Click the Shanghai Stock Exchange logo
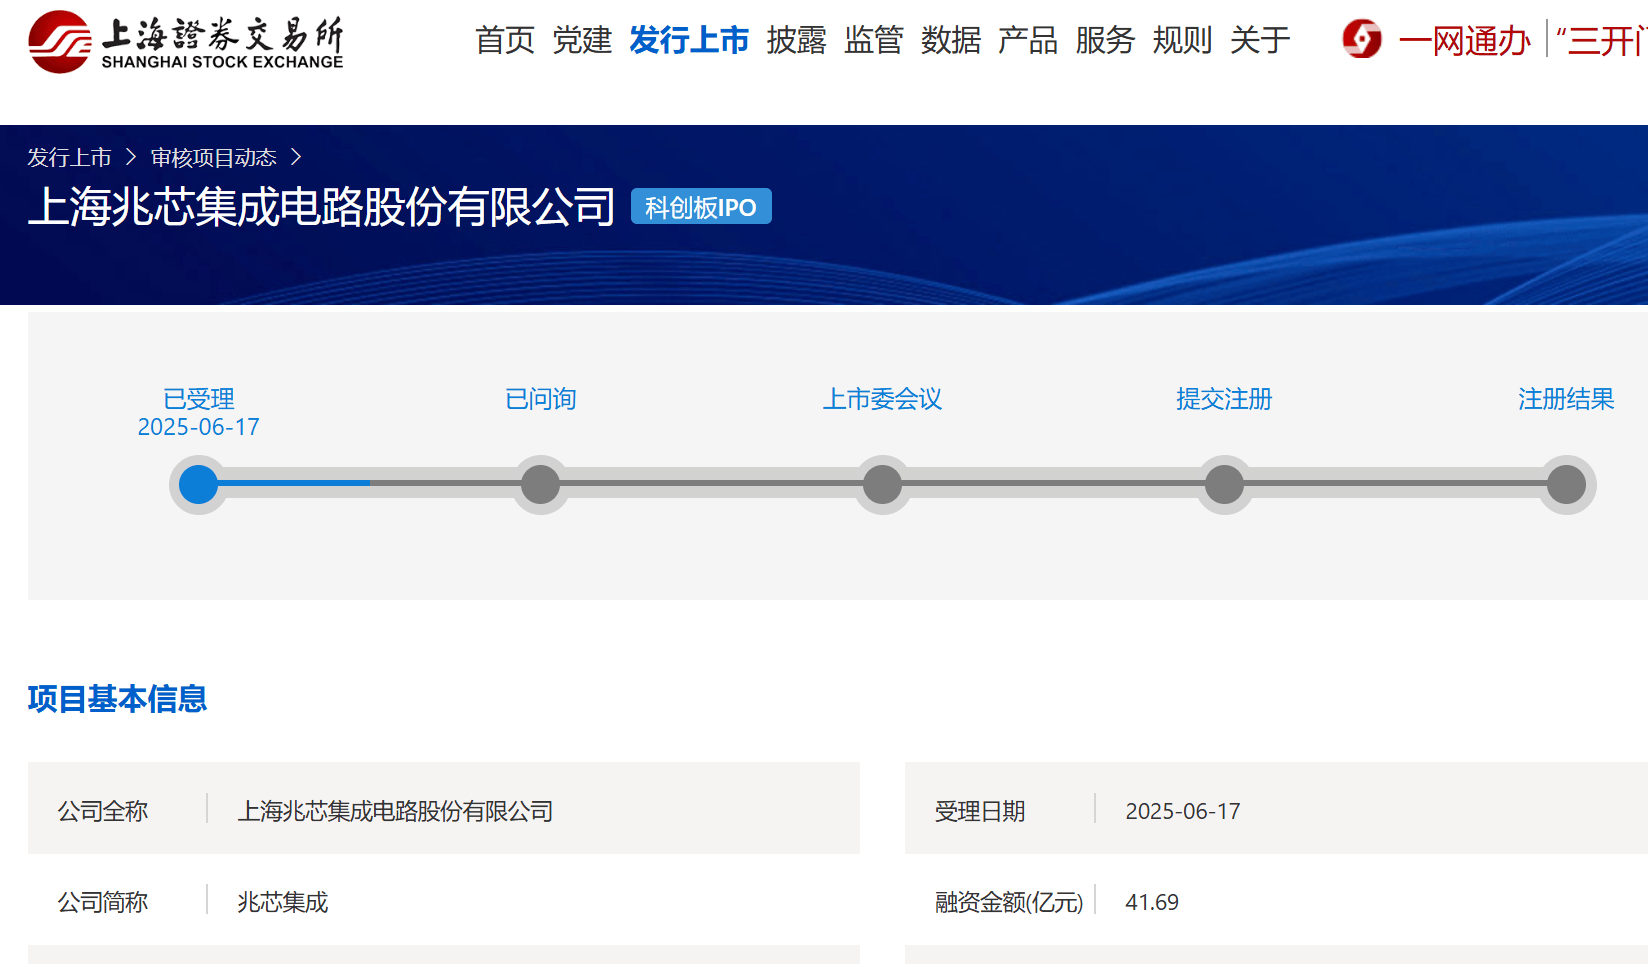The image size is (1648, 964). 186,42
